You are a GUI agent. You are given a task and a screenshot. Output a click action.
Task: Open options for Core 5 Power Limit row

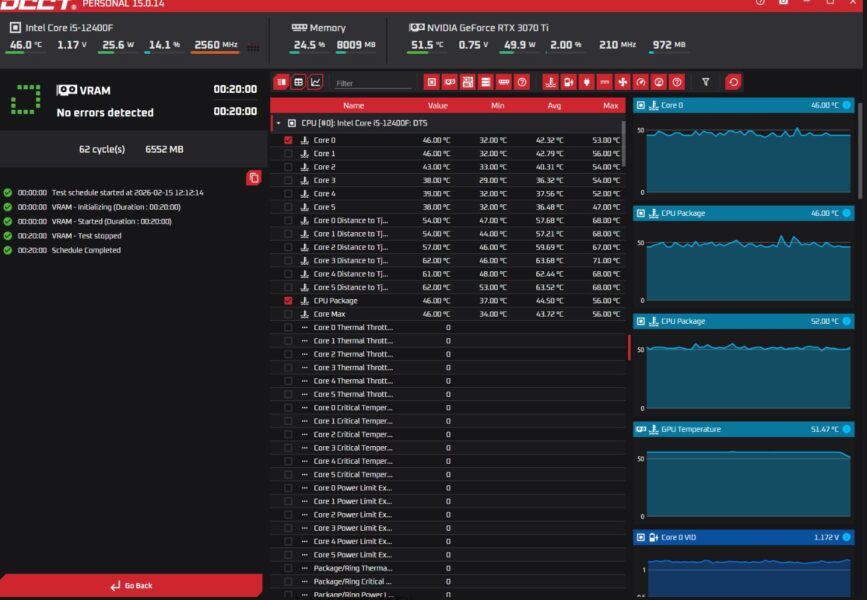(x=304, y=554)
